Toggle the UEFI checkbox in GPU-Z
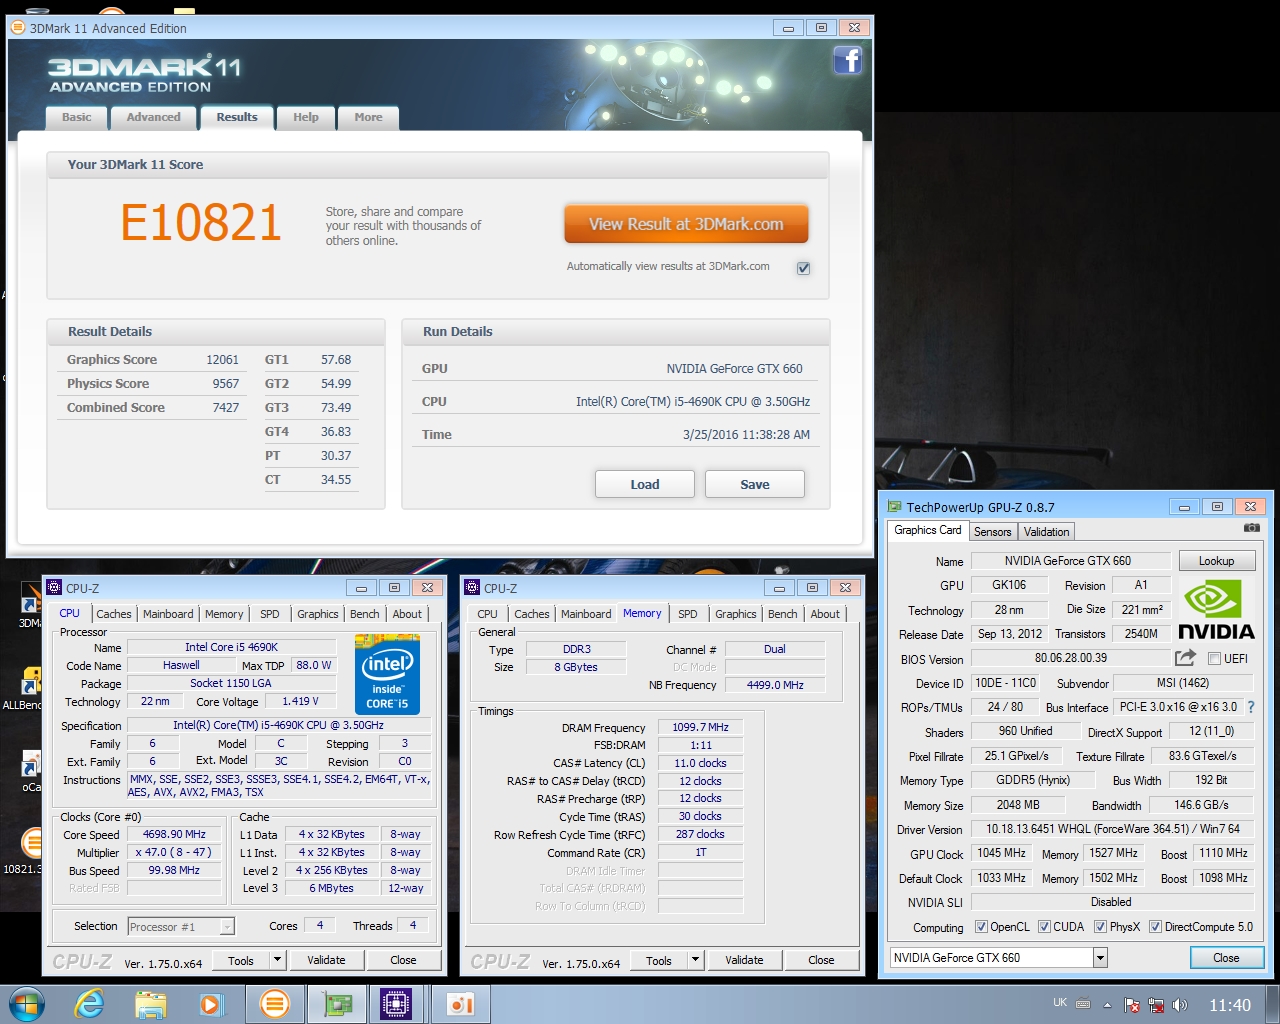The height and width of the screenshot is (1024, 1280). point(1214,659)
